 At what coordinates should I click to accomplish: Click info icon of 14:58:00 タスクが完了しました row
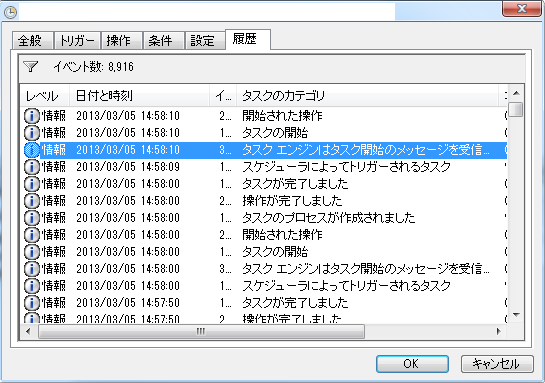[x=32, y=184]
